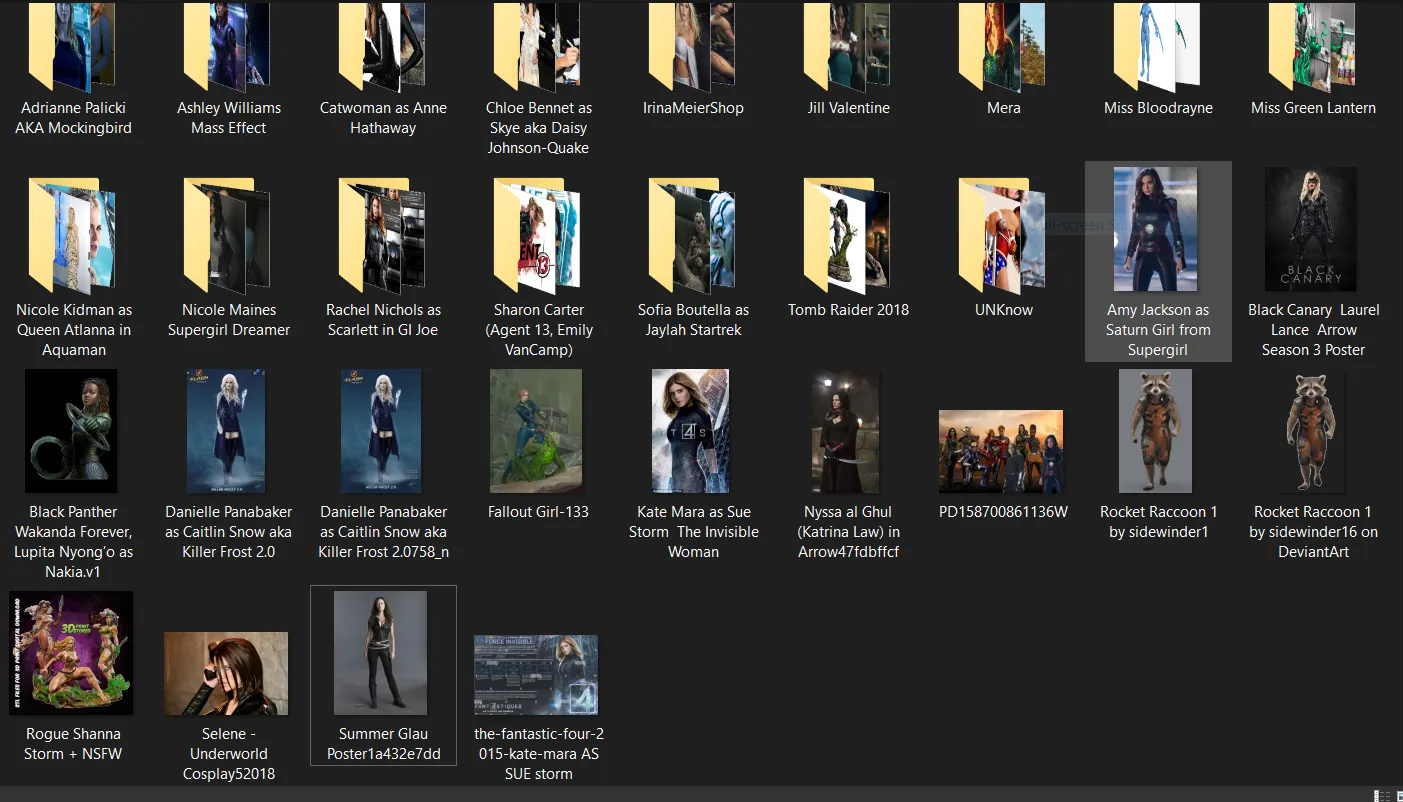The height and width of the screenshot is (802, 1403).
Task: Switch to details view in status bar
Action: (1383, 795)
